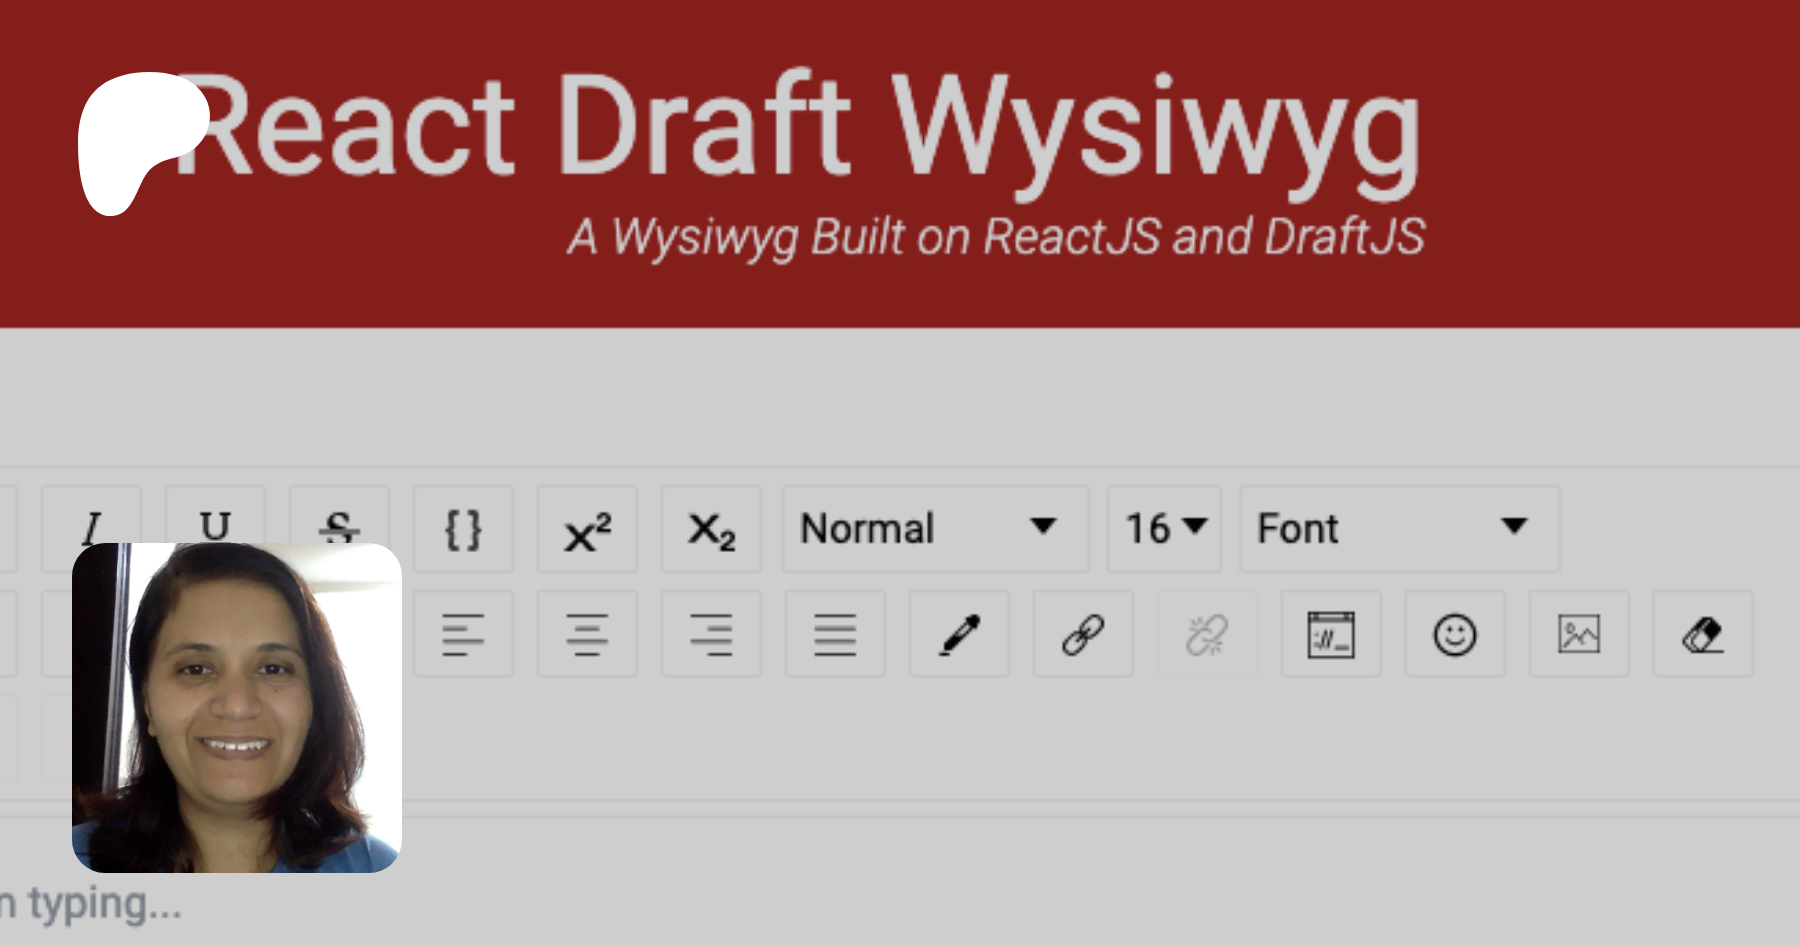Open the Font family dropdown

(1398, 529)
